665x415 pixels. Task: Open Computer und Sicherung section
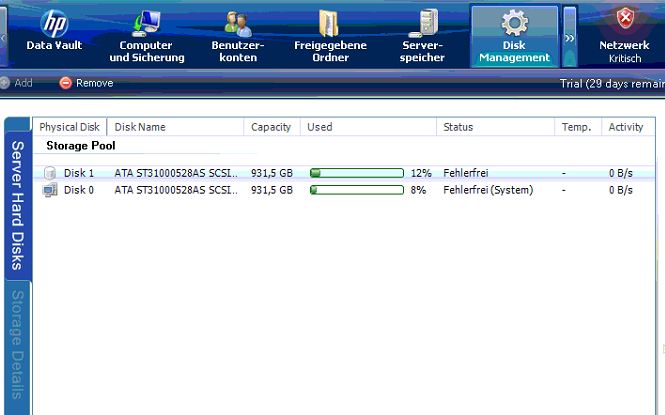click(146, 34)
